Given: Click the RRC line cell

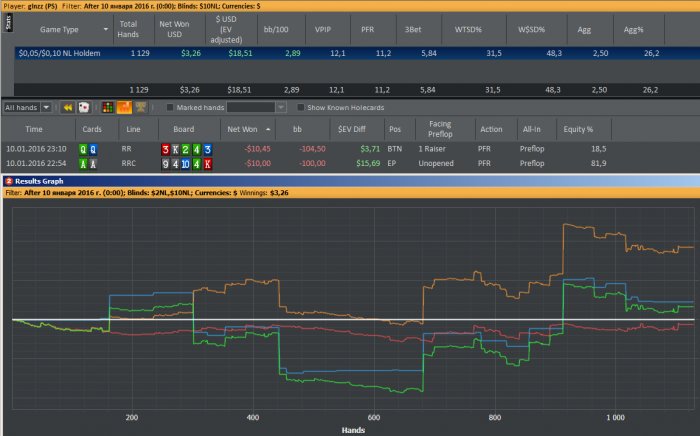Looking at the screenshot, I should (129, 163).
